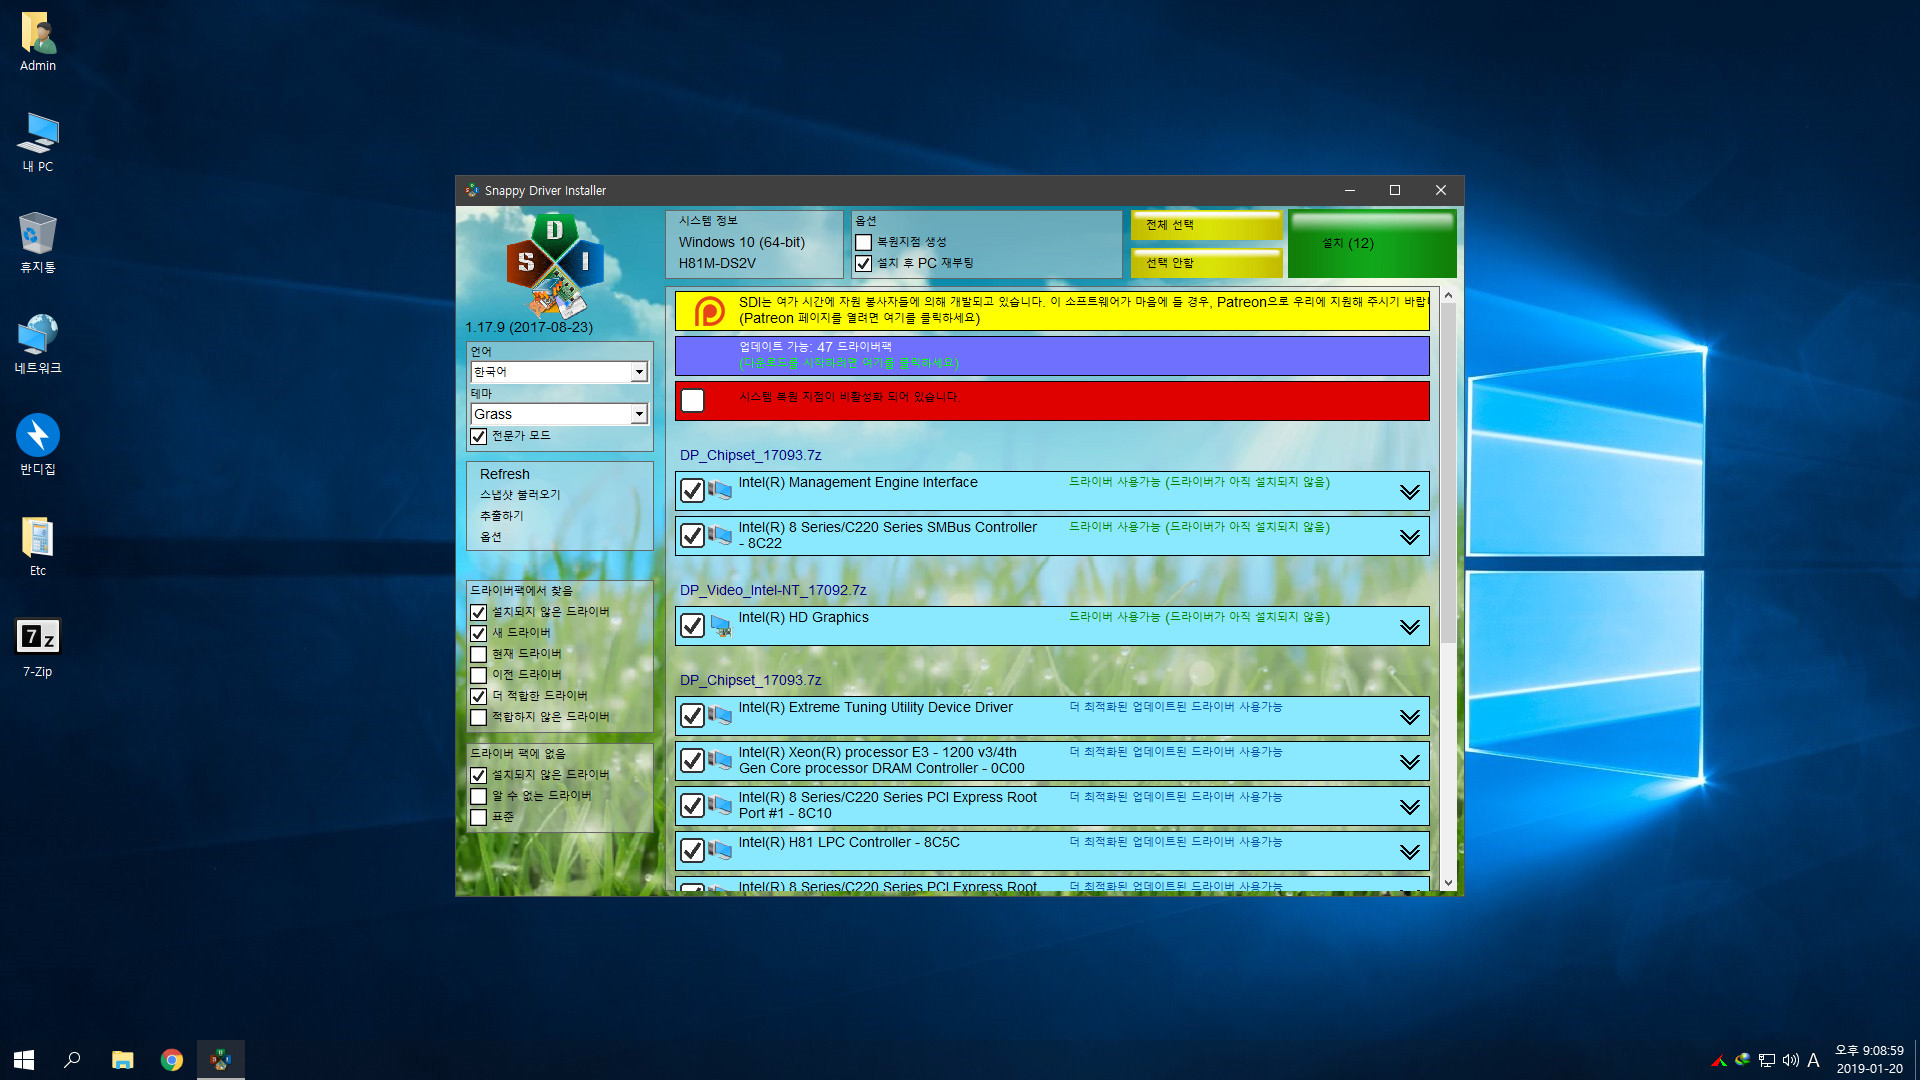The image size is (1920, 1080).
Task: Click green 설치 (12) install button
Action: pyautogui.click(x=1372, y=243)
